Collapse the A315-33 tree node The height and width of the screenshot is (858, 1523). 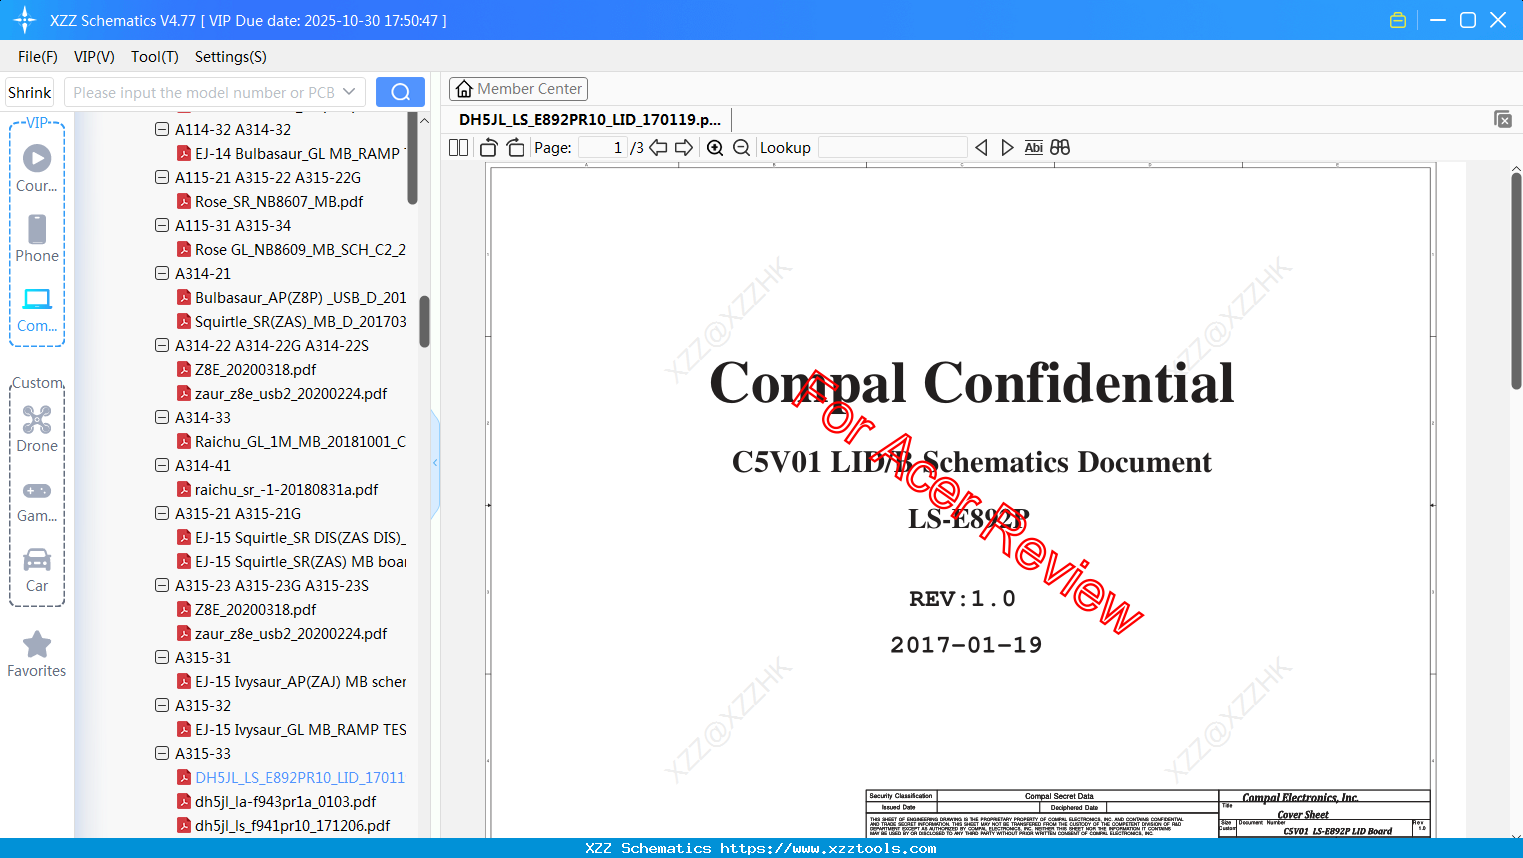click(x=162, y=753)
